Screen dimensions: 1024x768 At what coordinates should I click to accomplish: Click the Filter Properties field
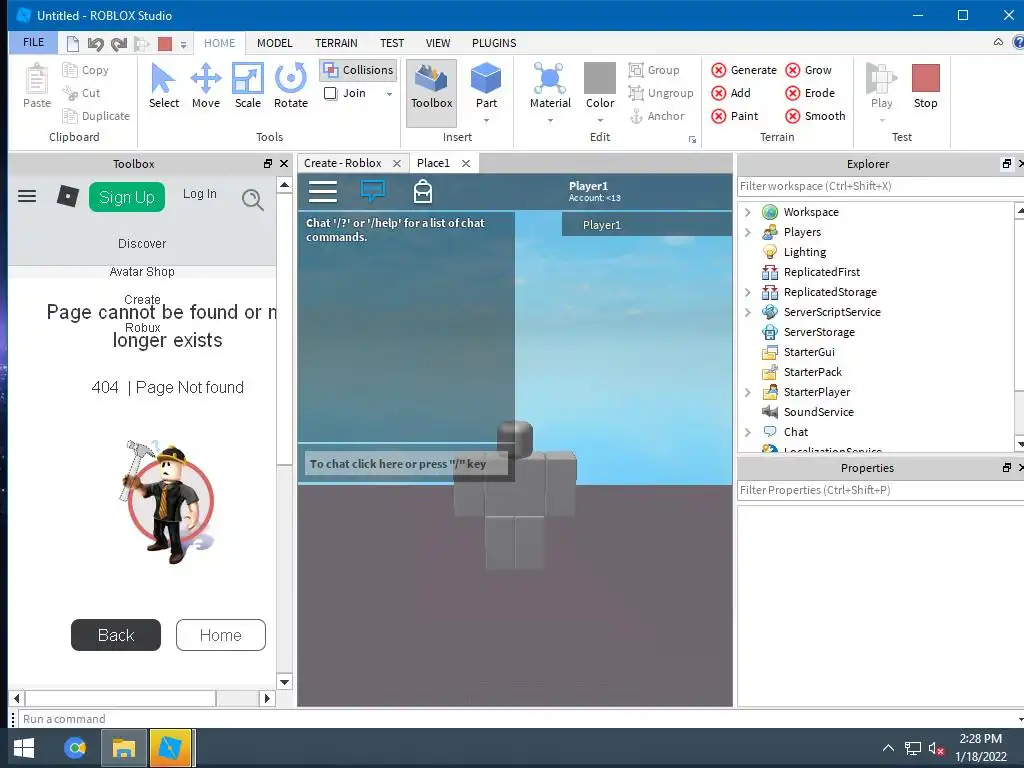pos(880,490)
